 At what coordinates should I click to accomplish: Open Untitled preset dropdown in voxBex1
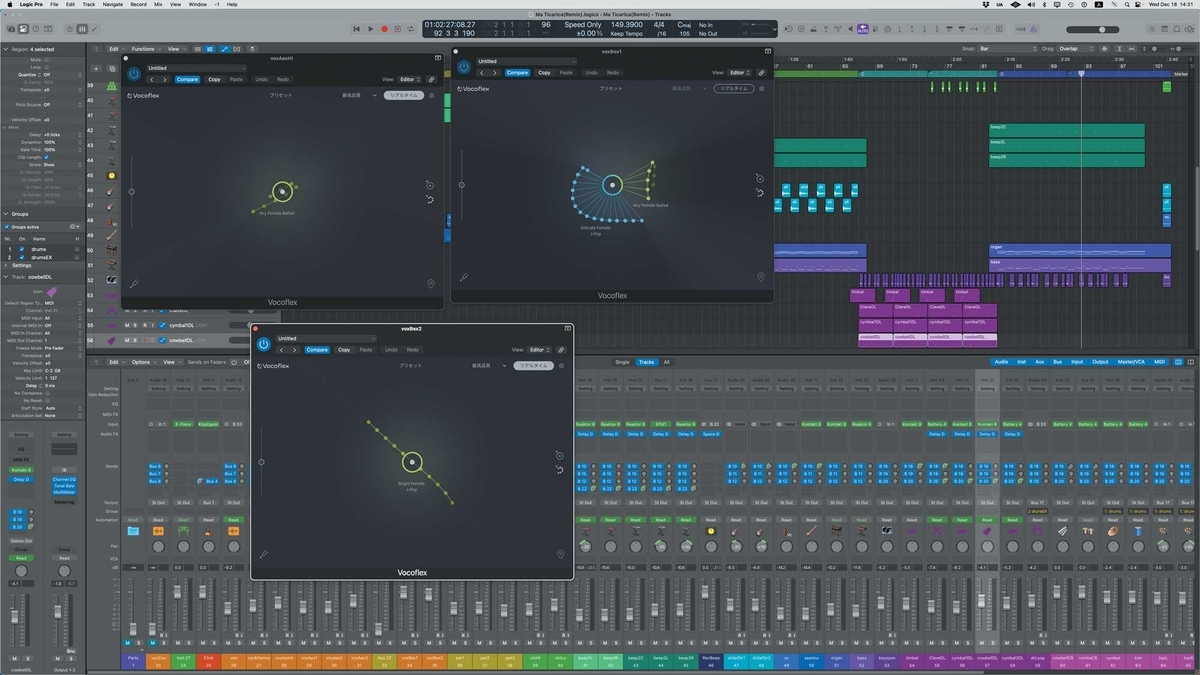526,61
